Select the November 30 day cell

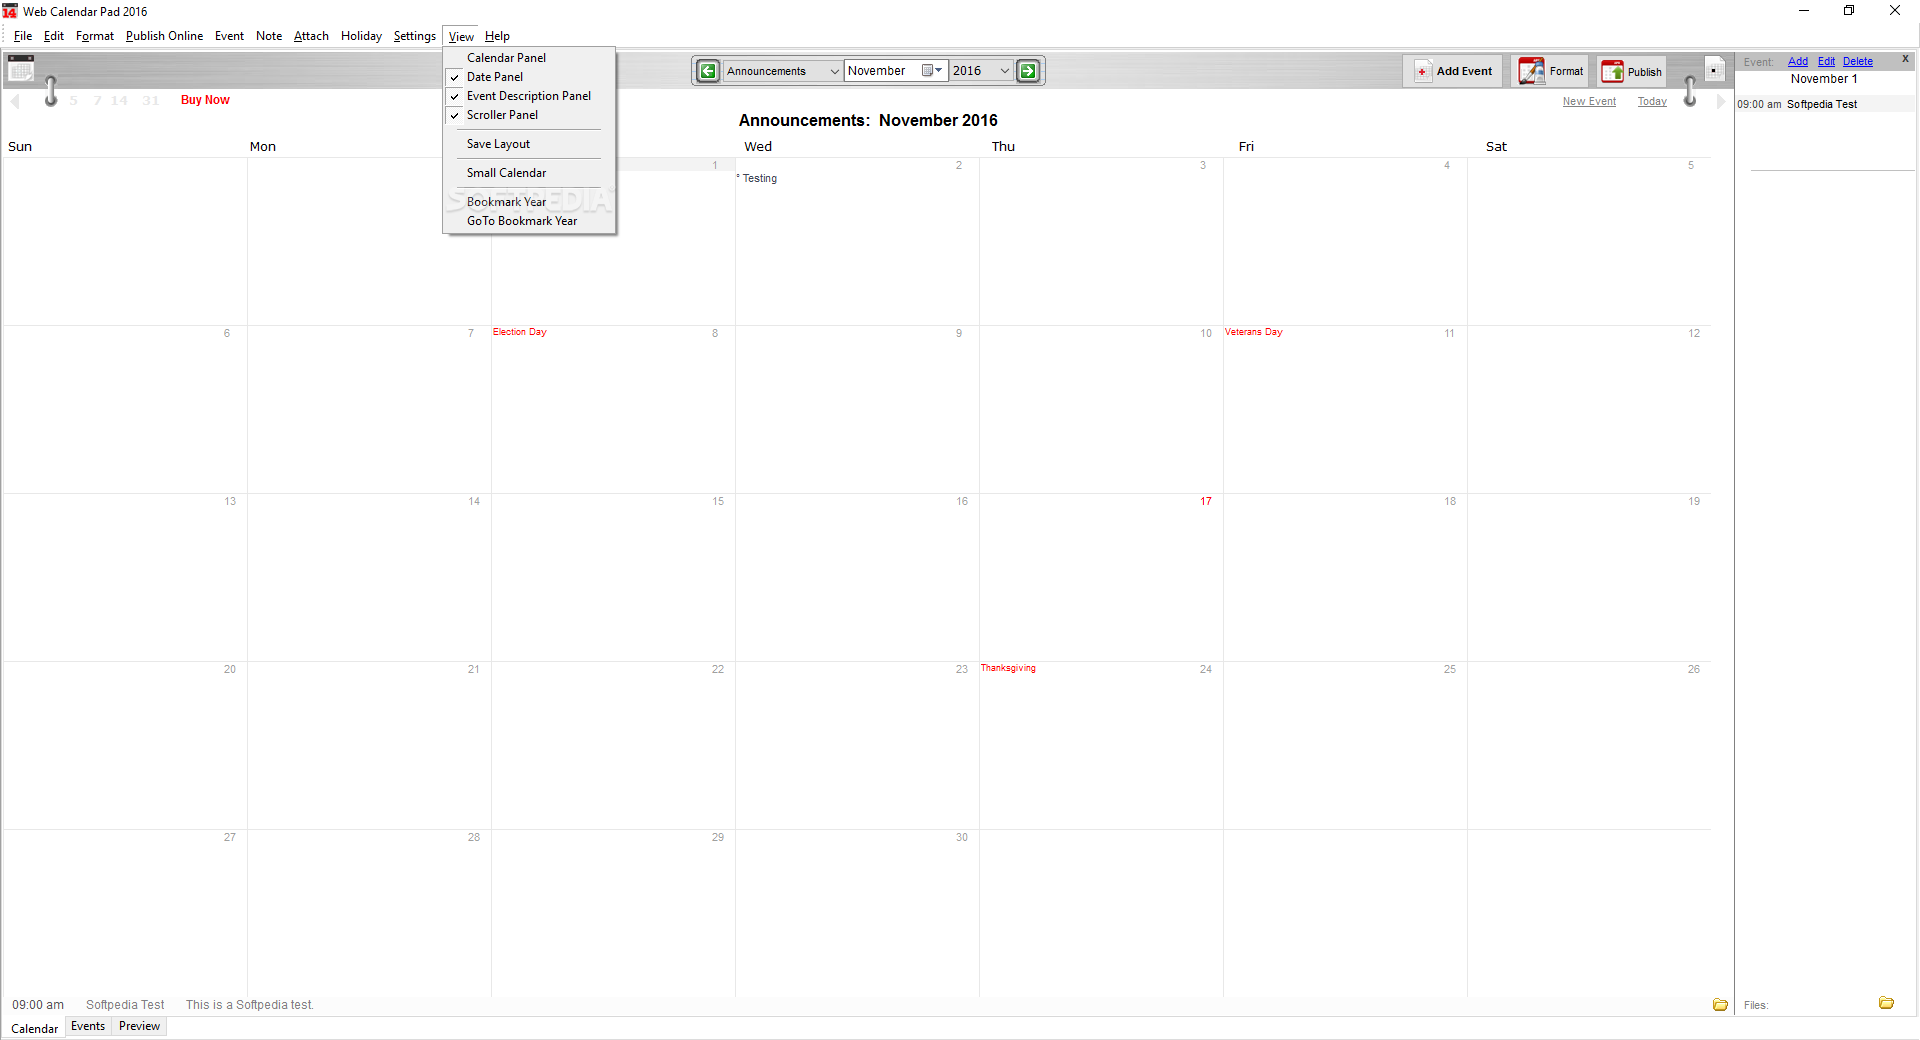pos(857,913)
